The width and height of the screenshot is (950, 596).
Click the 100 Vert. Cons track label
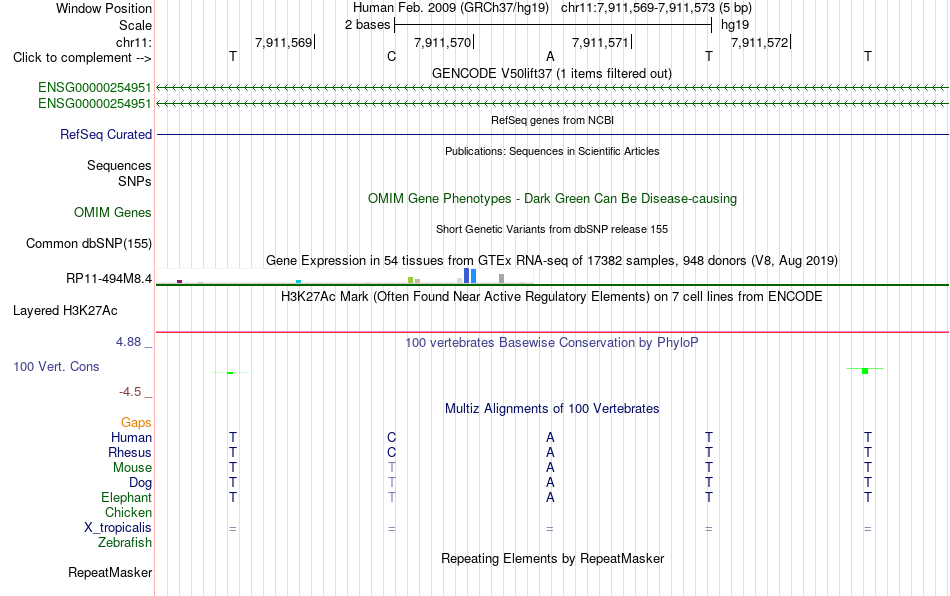tap(56, 366)
